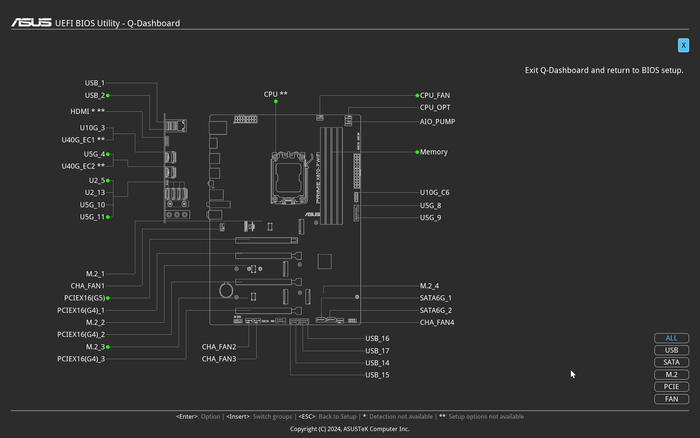Select the SATA6G_1 port label
Screen dimensions: 700x438
(x=435, y=298)
